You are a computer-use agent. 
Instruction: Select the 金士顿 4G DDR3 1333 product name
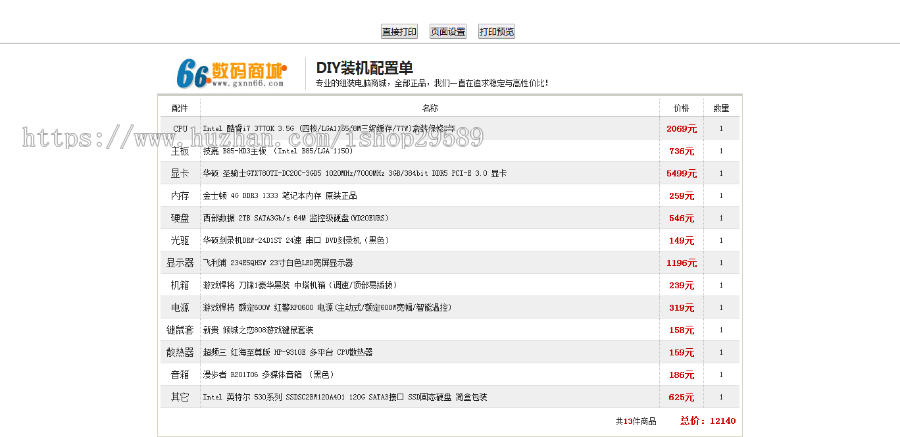[280, 196]
